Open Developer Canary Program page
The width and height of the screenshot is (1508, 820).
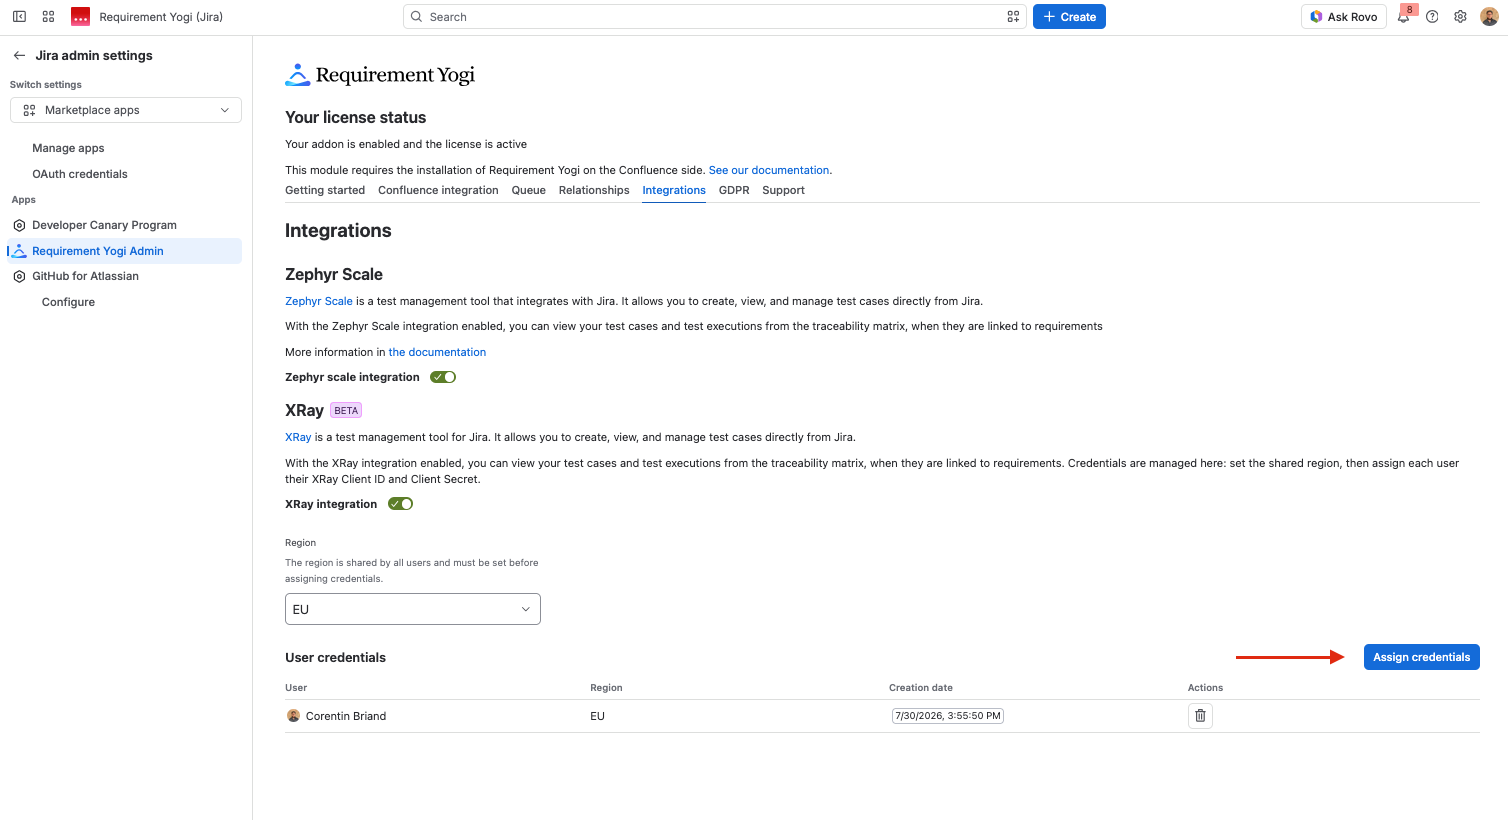(104, 225)
